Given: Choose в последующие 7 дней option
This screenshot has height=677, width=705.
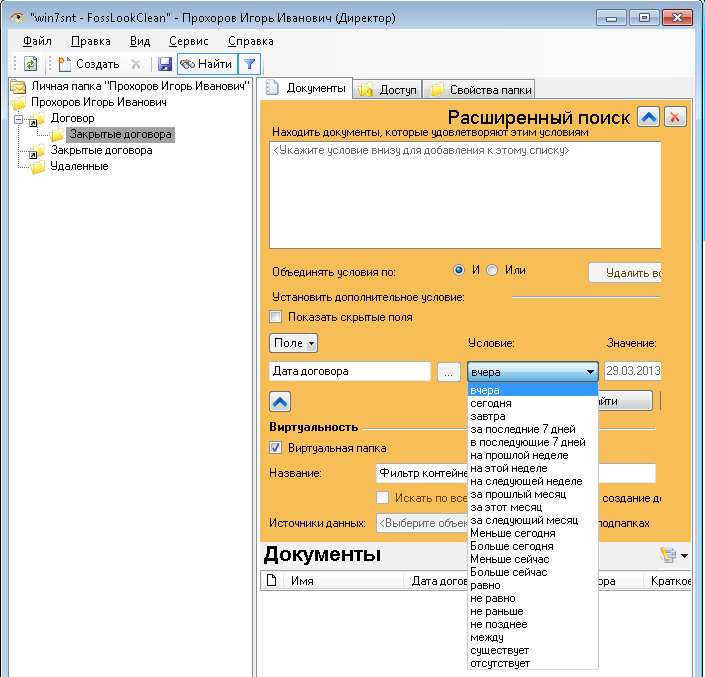Looking at the screenshot, I should click(533, 442).
